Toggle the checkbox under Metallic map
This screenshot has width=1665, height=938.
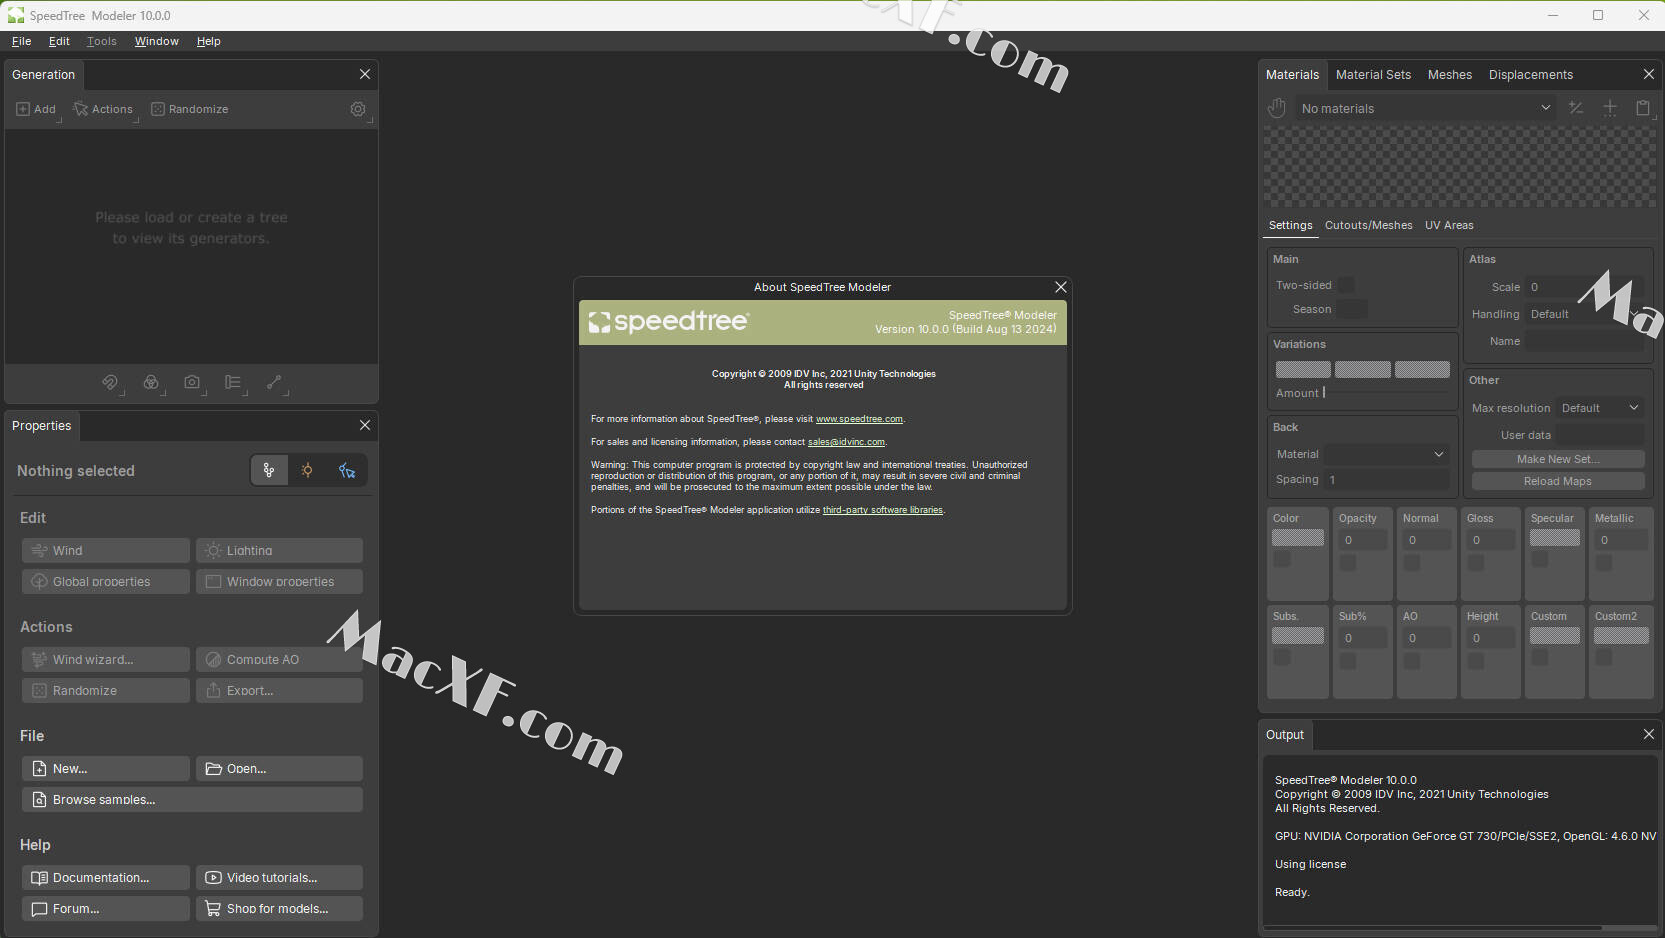click(1604, 563)
